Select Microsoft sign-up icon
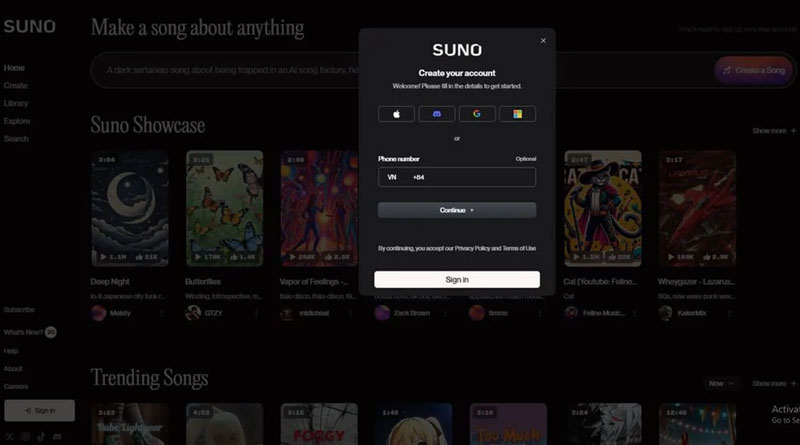The height and width of the screenshot is (445, 800). pyautogui.click(x=517, y=114)
